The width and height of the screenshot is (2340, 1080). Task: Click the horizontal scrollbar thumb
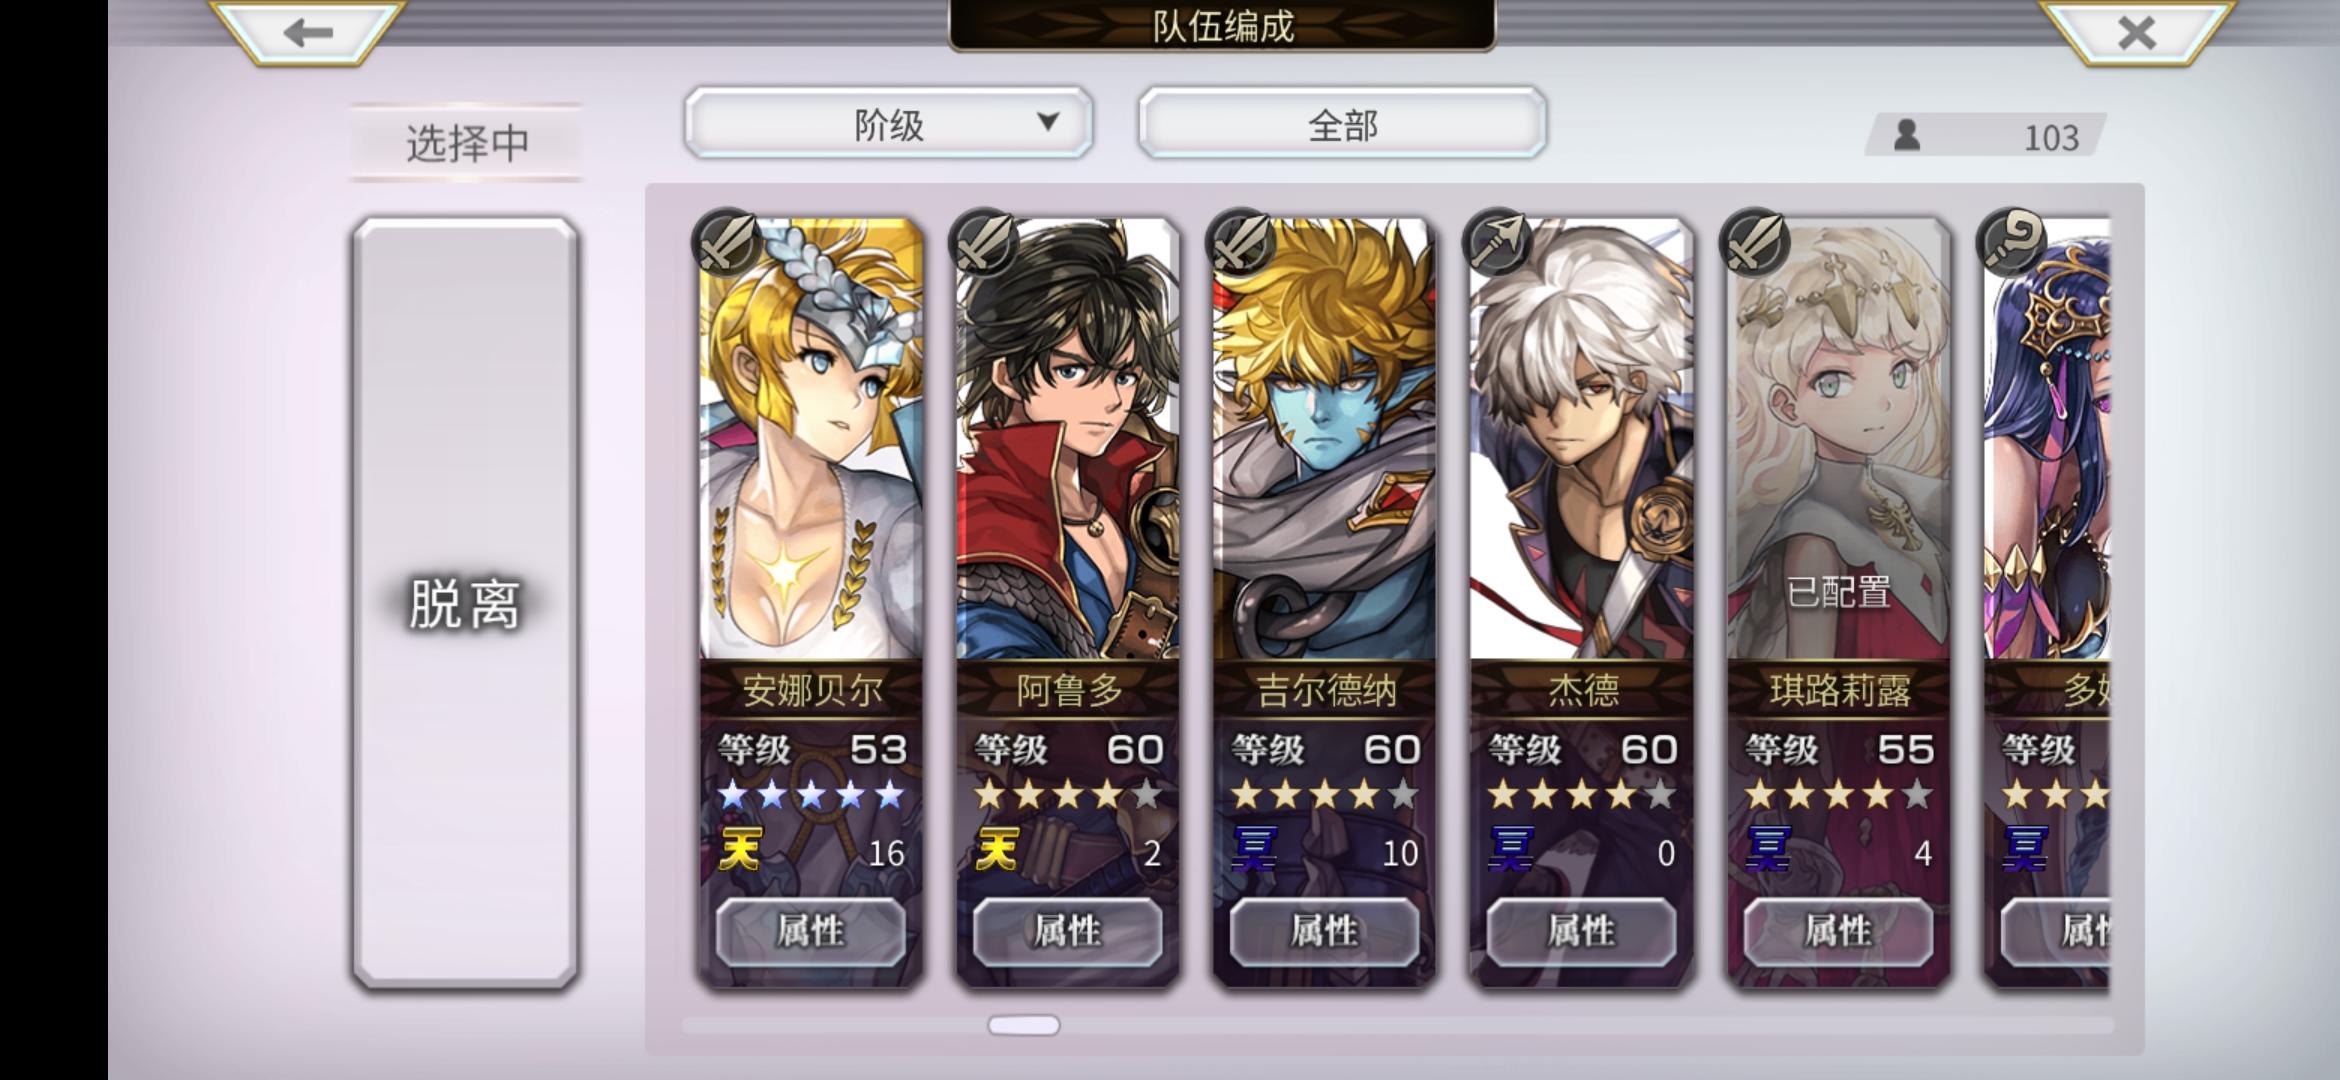pyautogui.click(x=1024, y=1025)
